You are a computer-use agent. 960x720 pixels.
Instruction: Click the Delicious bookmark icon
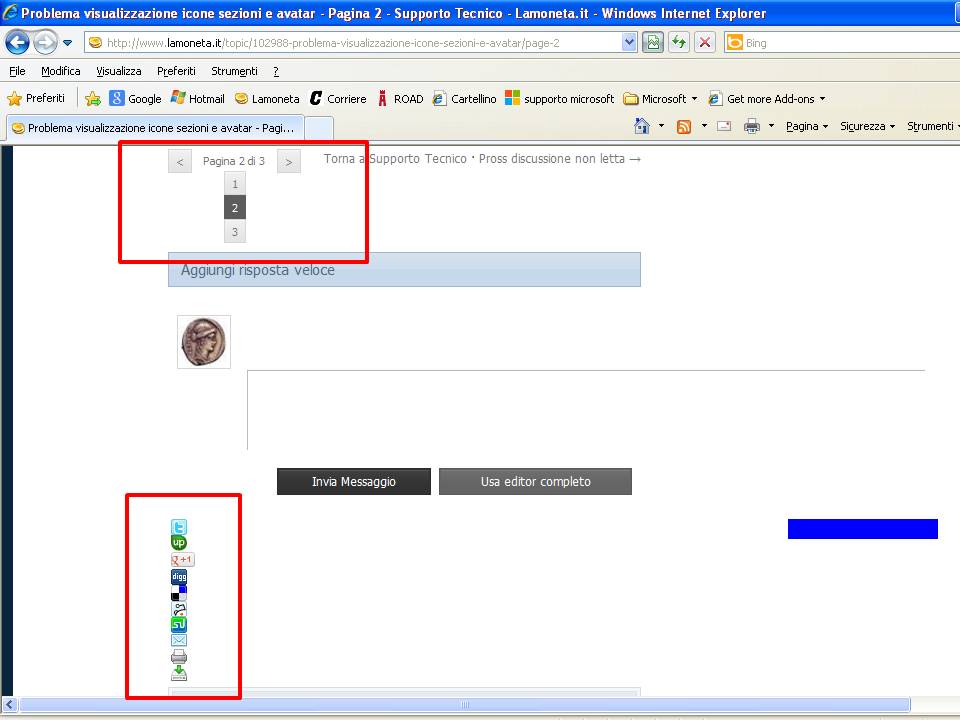[179, 594]
